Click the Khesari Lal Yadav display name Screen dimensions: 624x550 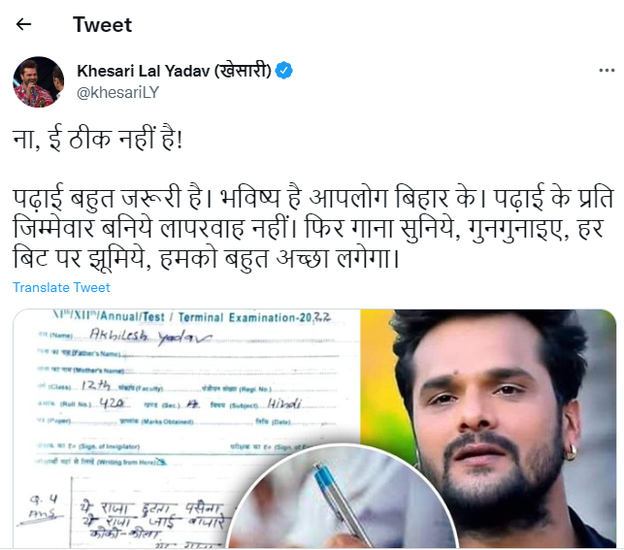[174, 71]
